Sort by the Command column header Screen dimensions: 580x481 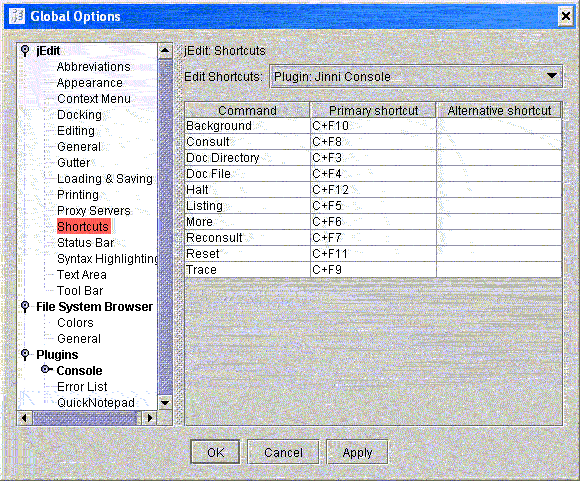(x=247, y=110)
